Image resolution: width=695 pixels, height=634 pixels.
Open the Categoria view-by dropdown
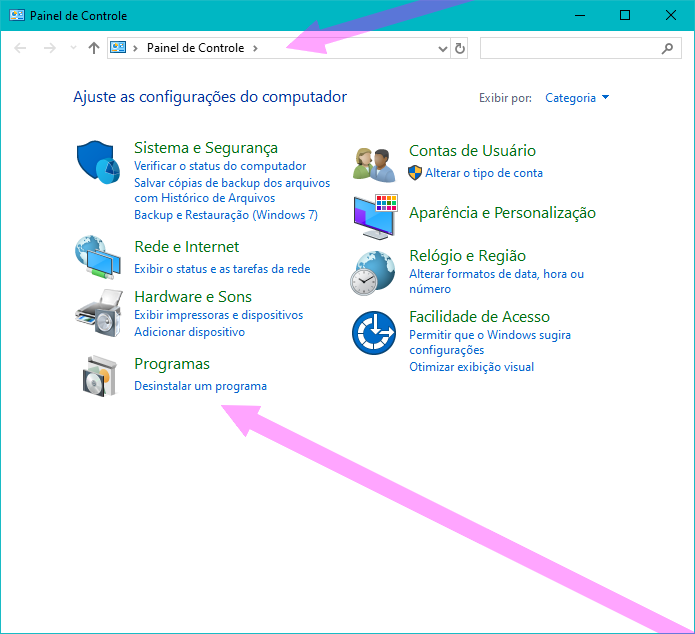point(577,98)
